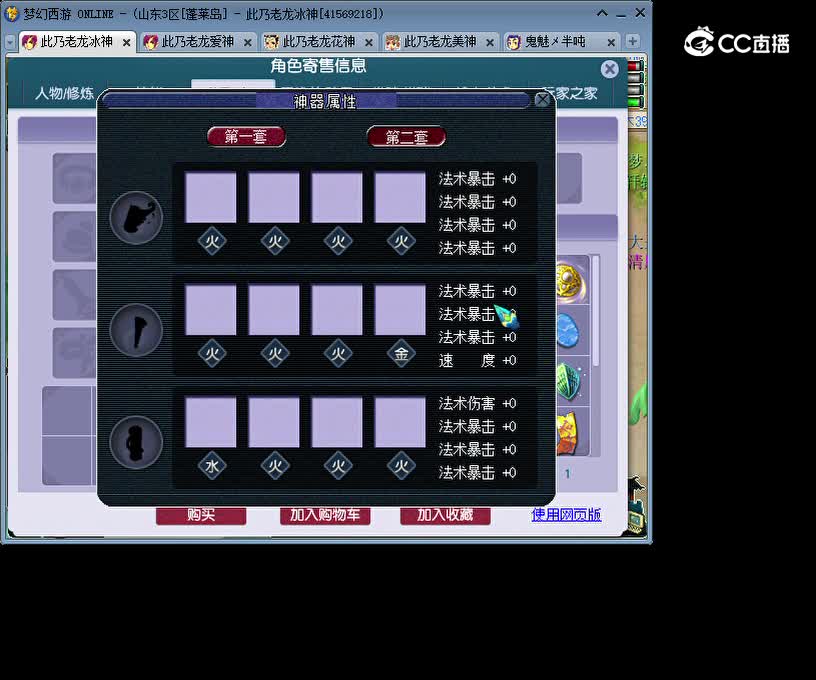The image size is (816, 680).
Task: Click second 火 element icon in top row
Action: (x=275, y=241)
